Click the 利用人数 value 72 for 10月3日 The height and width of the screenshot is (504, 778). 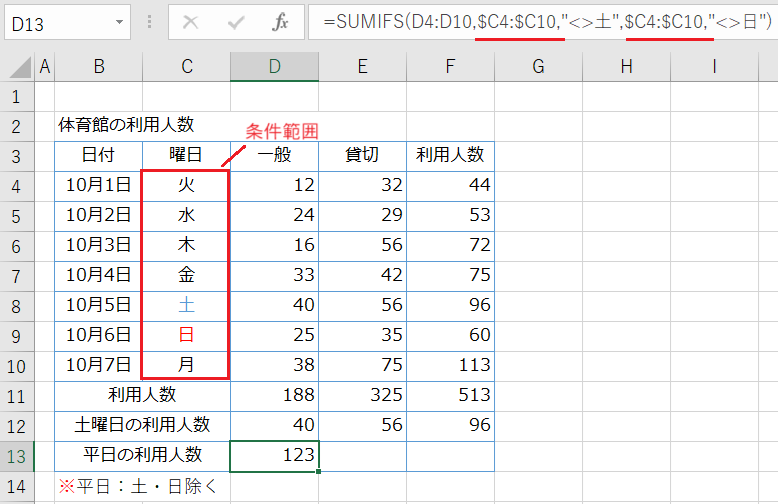[451, 246]
